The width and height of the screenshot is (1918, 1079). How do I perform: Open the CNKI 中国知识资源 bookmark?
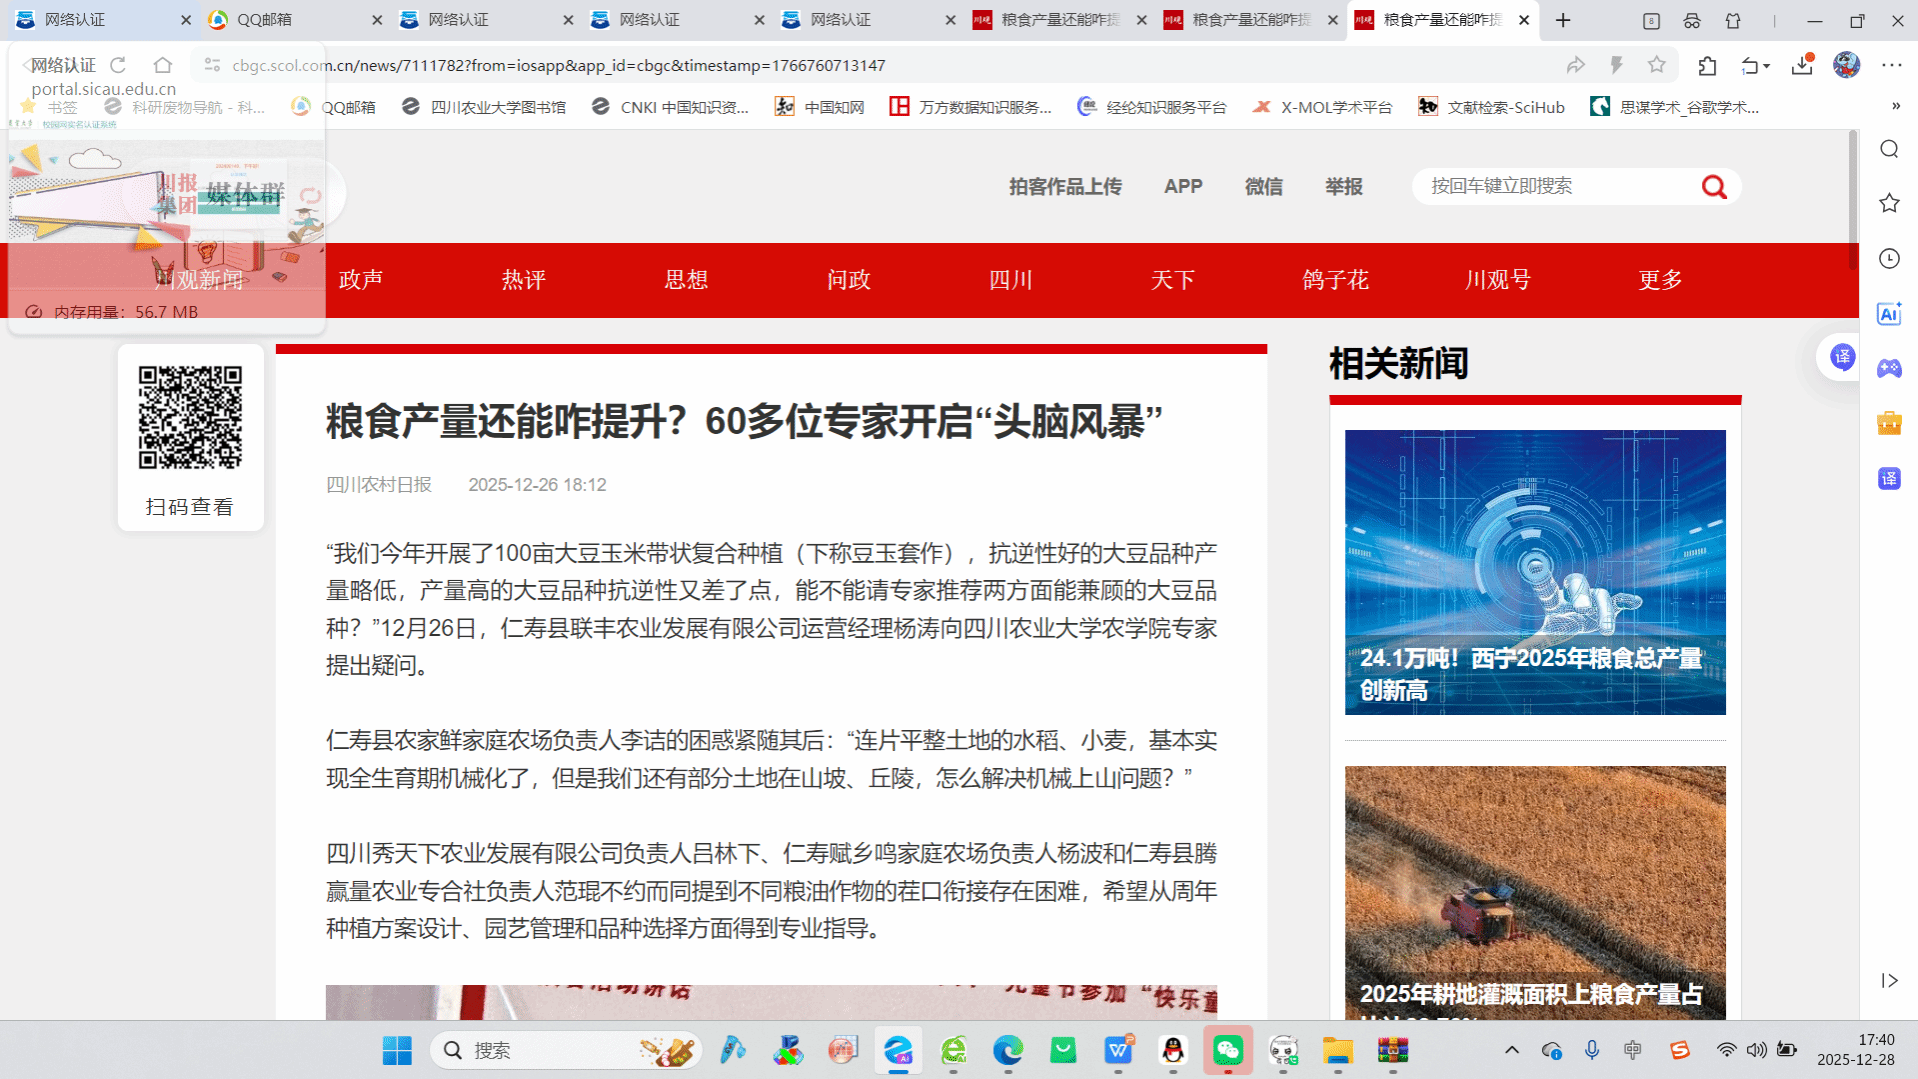pyautogui.click(x=670, y=107)
